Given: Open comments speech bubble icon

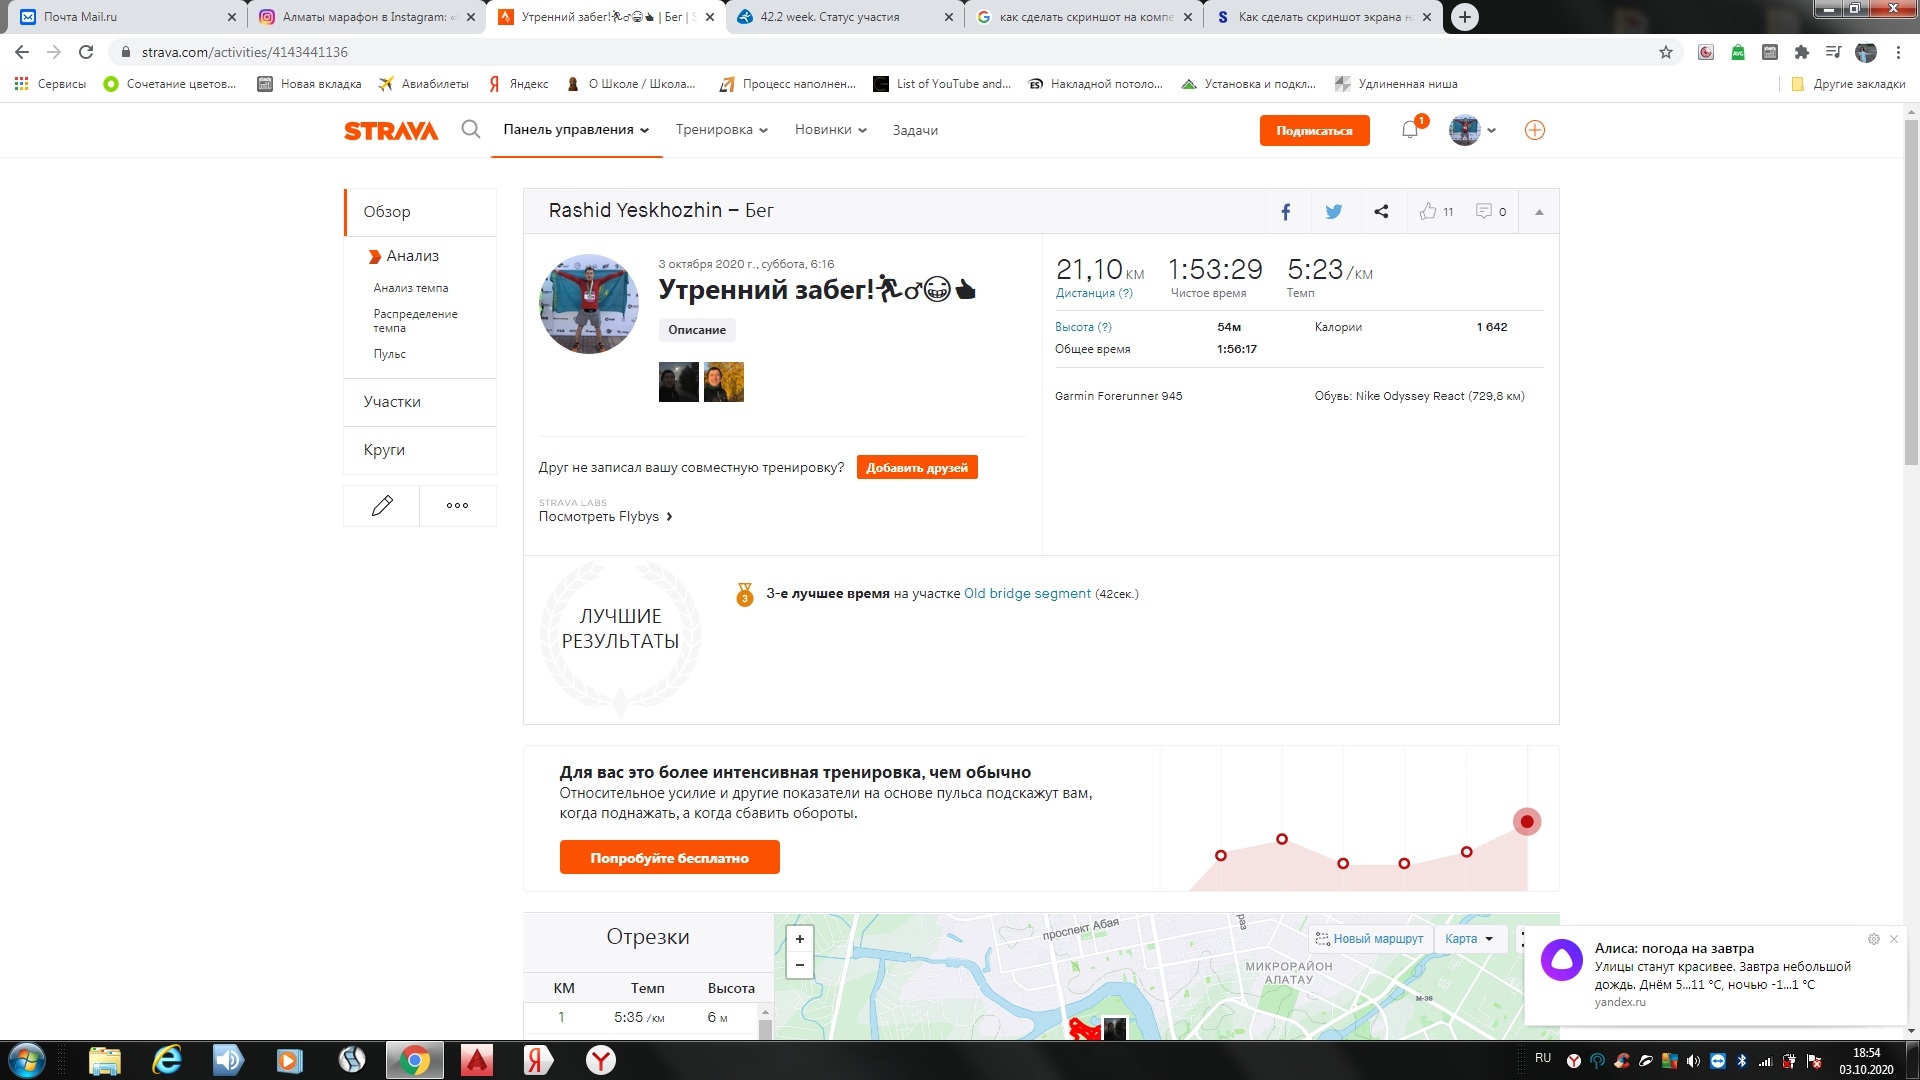Looking at the screenshot, I should coord(1484,211).
